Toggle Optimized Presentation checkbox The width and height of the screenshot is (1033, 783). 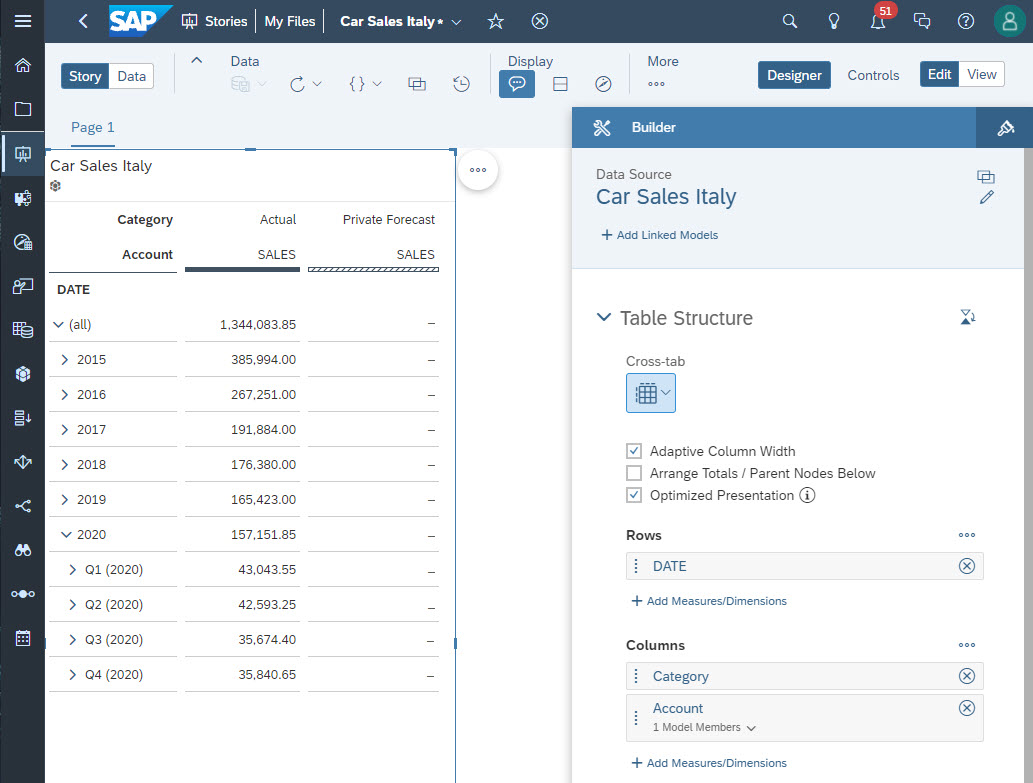coord(634,495)
